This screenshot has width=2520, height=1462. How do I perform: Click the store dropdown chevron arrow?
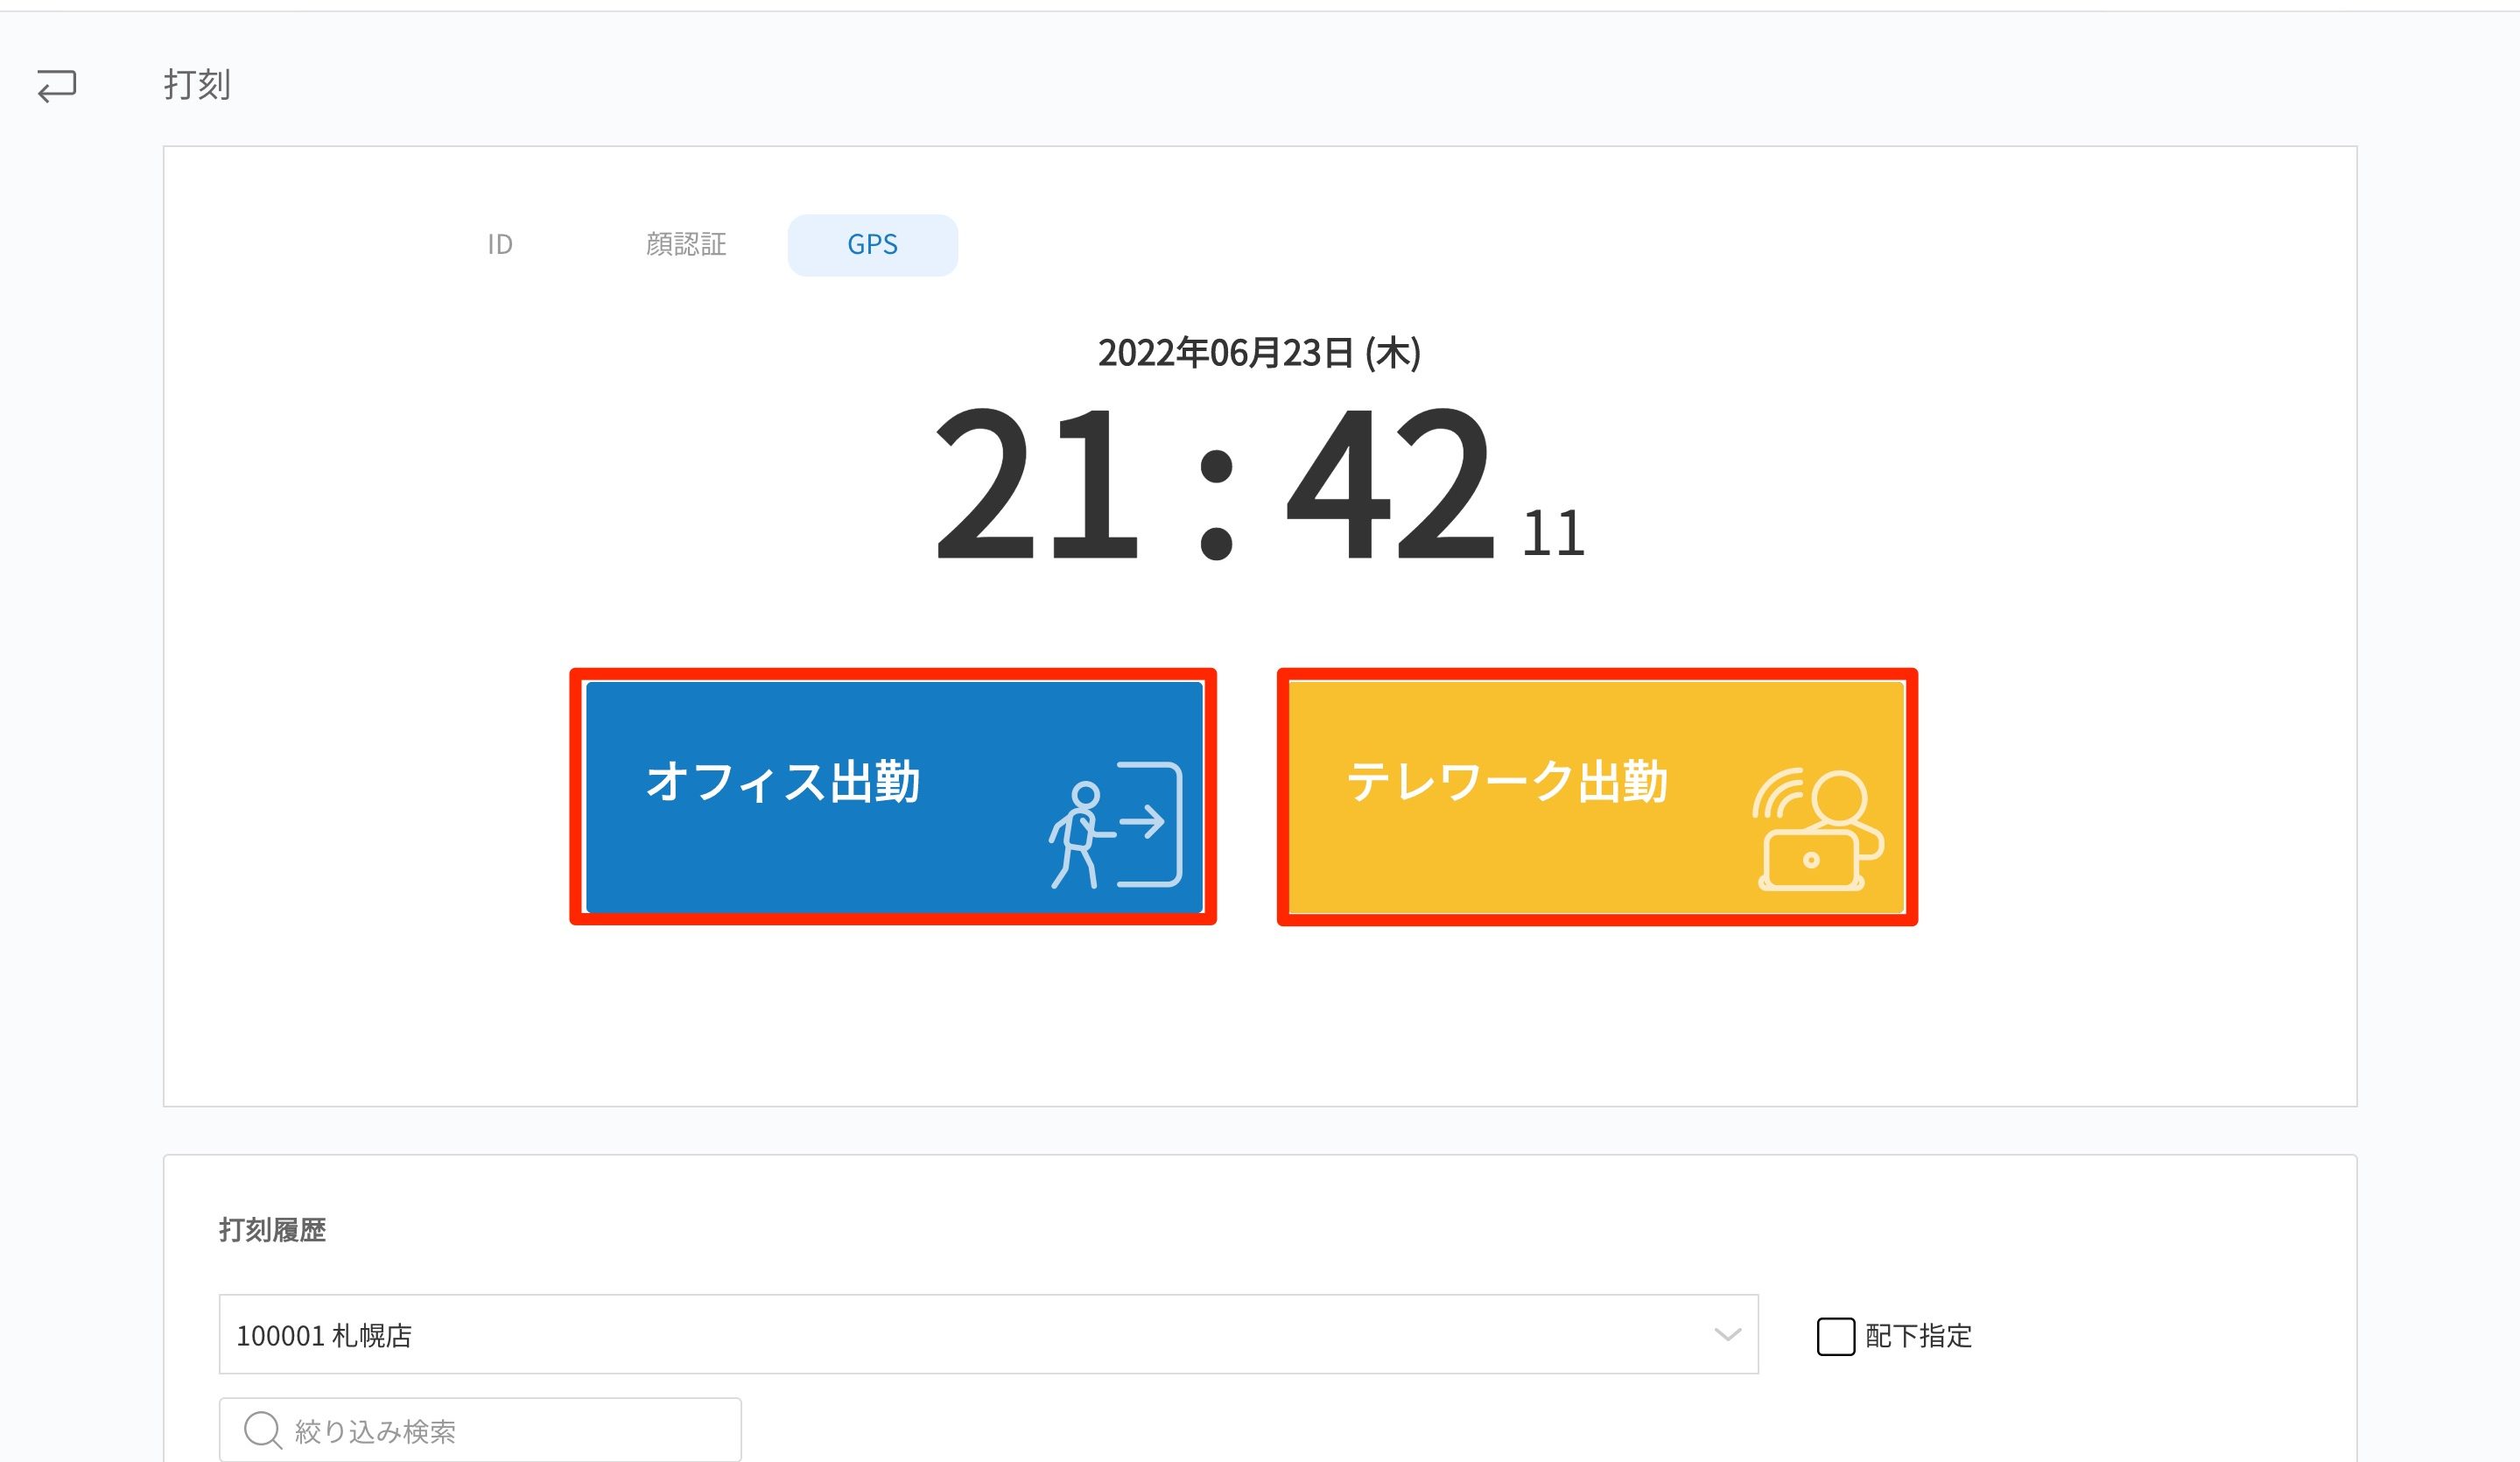point(1727,1335)
